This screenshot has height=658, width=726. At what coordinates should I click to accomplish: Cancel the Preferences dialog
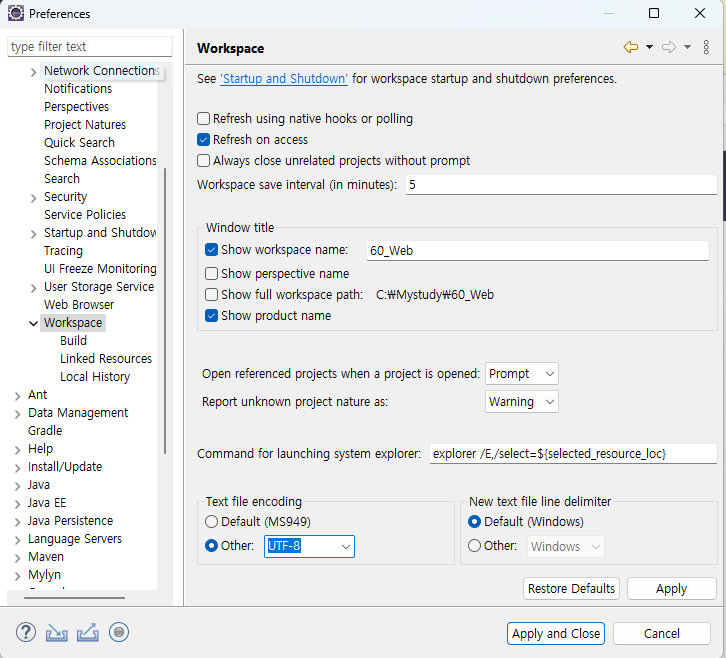[x=662, y=633]
